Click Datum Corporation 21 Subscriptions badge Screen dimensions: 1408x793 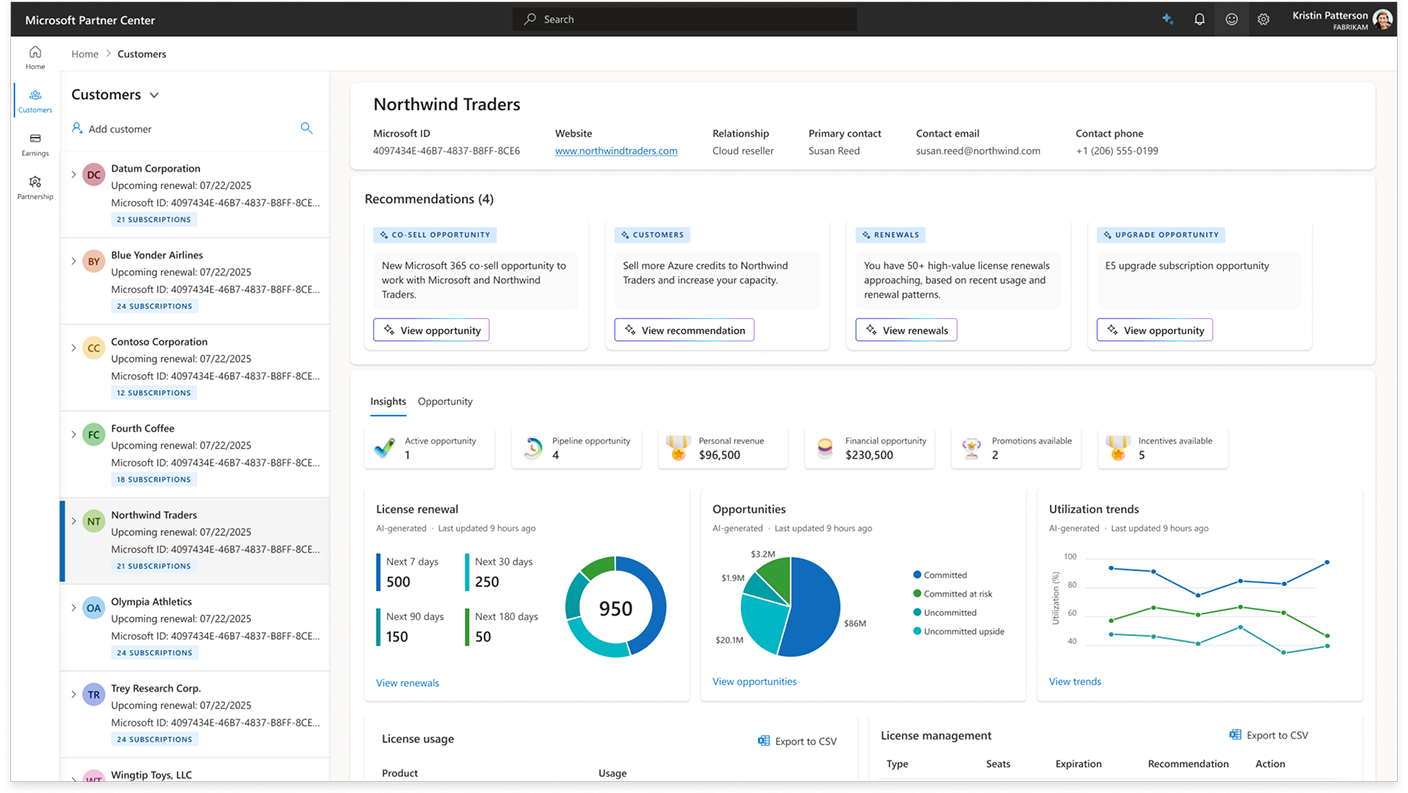[154, 219]
